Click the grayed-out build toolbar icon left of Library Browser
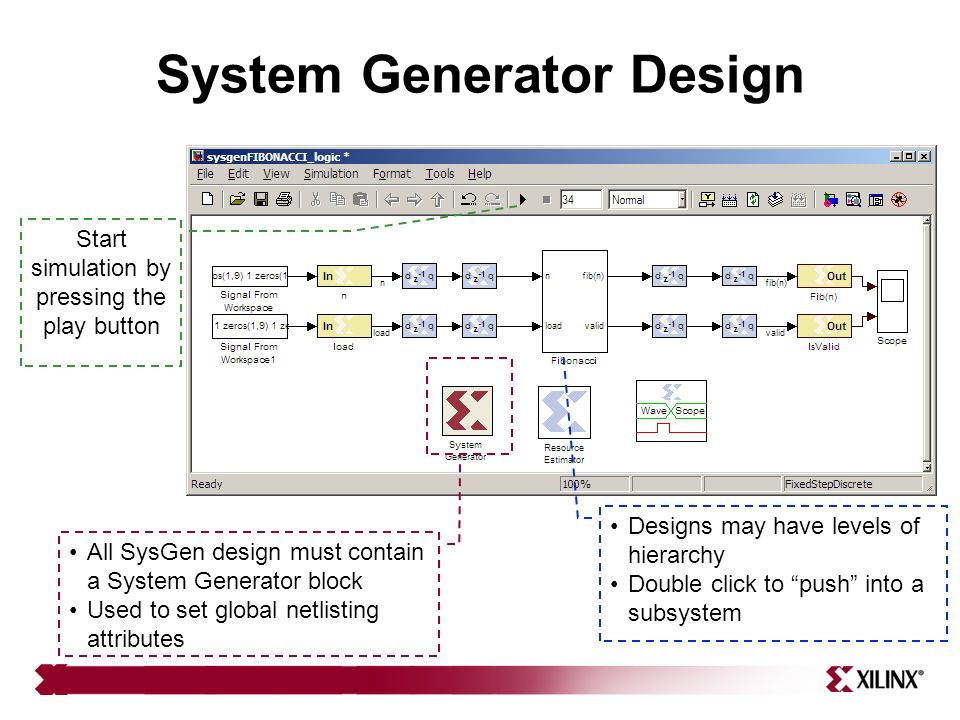 pyautogui.click(x=798, y=200)
